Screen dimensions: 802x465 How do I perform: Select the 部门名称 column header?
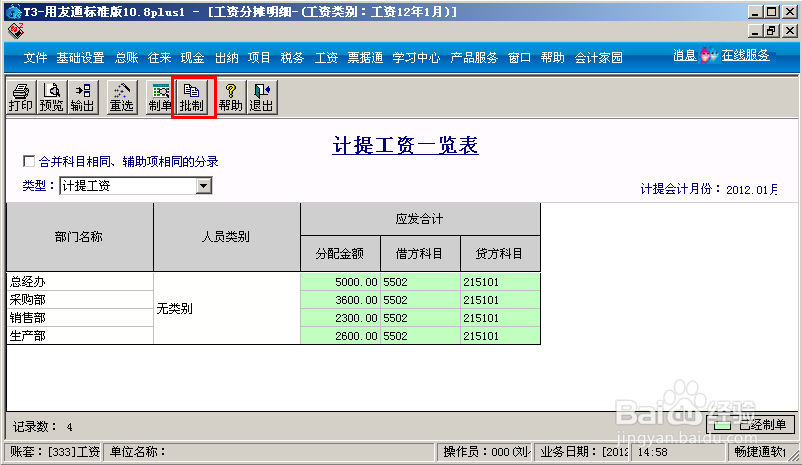tap(79, 237)
